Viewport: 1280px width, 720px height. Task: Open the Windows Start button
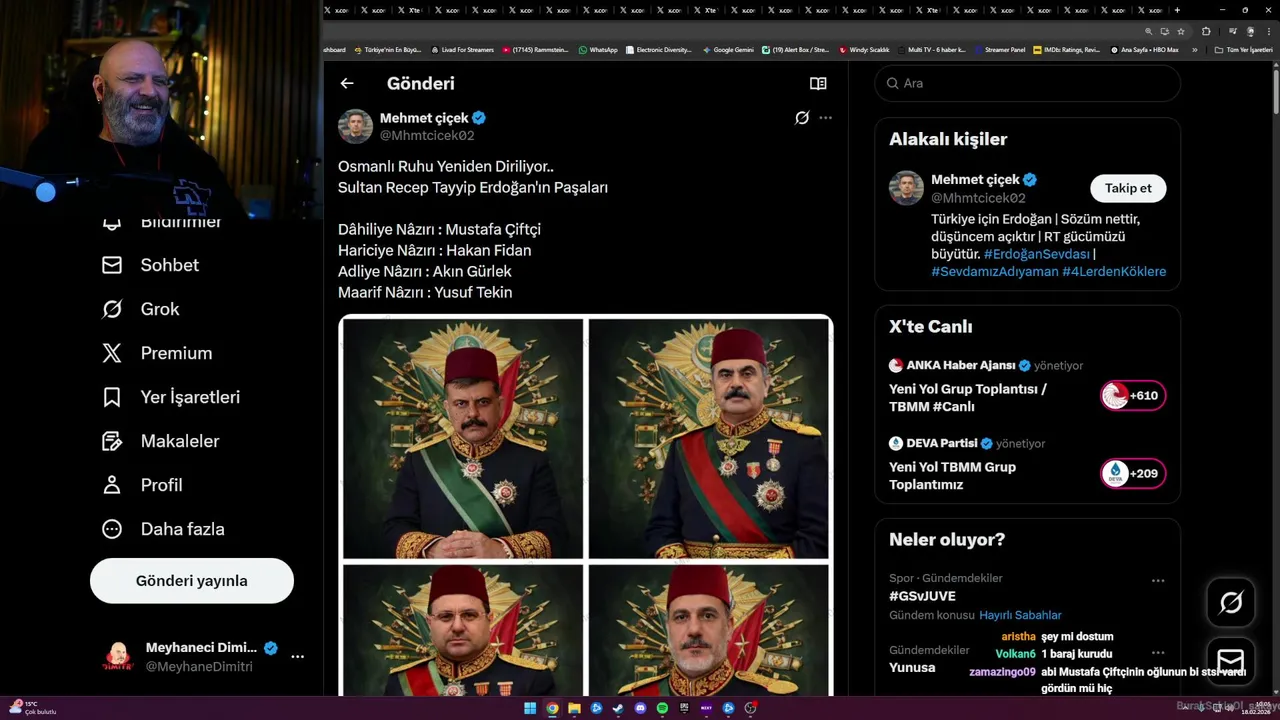(530, 708)
